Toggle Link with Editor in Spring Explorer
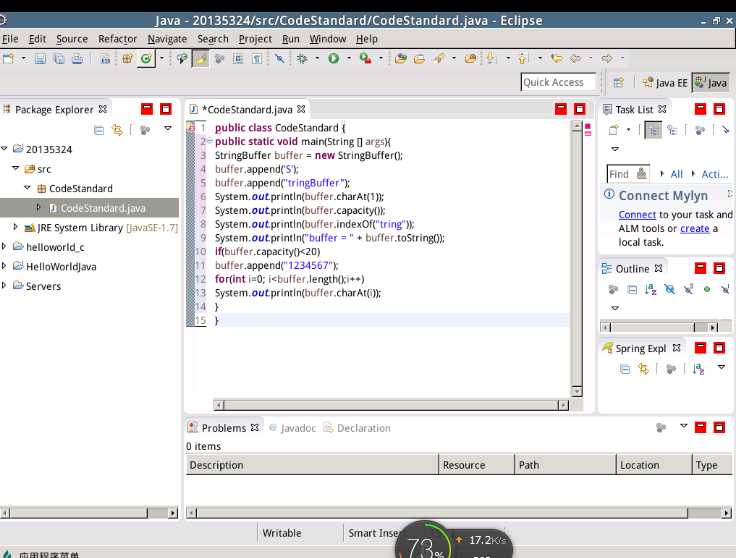This screenshot has height=558, width=736. [x=643, y=369]
